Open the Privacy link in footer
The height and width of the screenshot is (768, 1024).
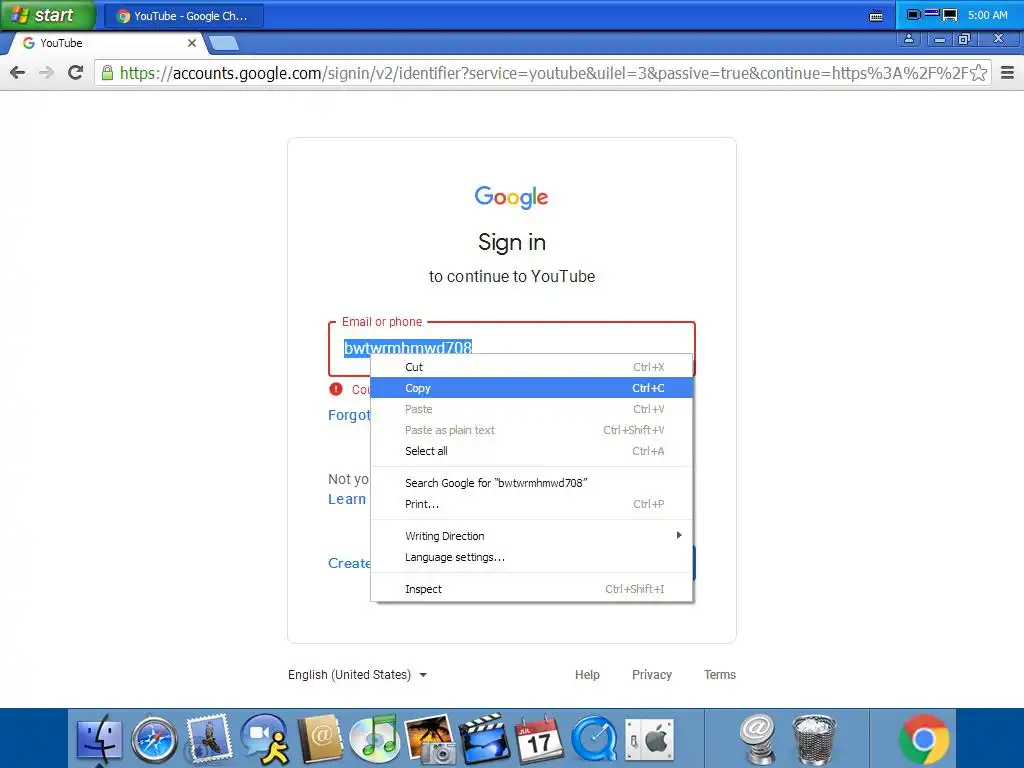click(x=652, y=675)
